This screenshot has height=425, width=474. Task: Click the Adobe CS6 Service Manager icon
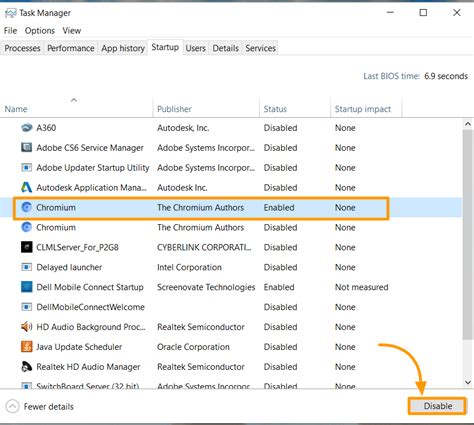[27, 147]
